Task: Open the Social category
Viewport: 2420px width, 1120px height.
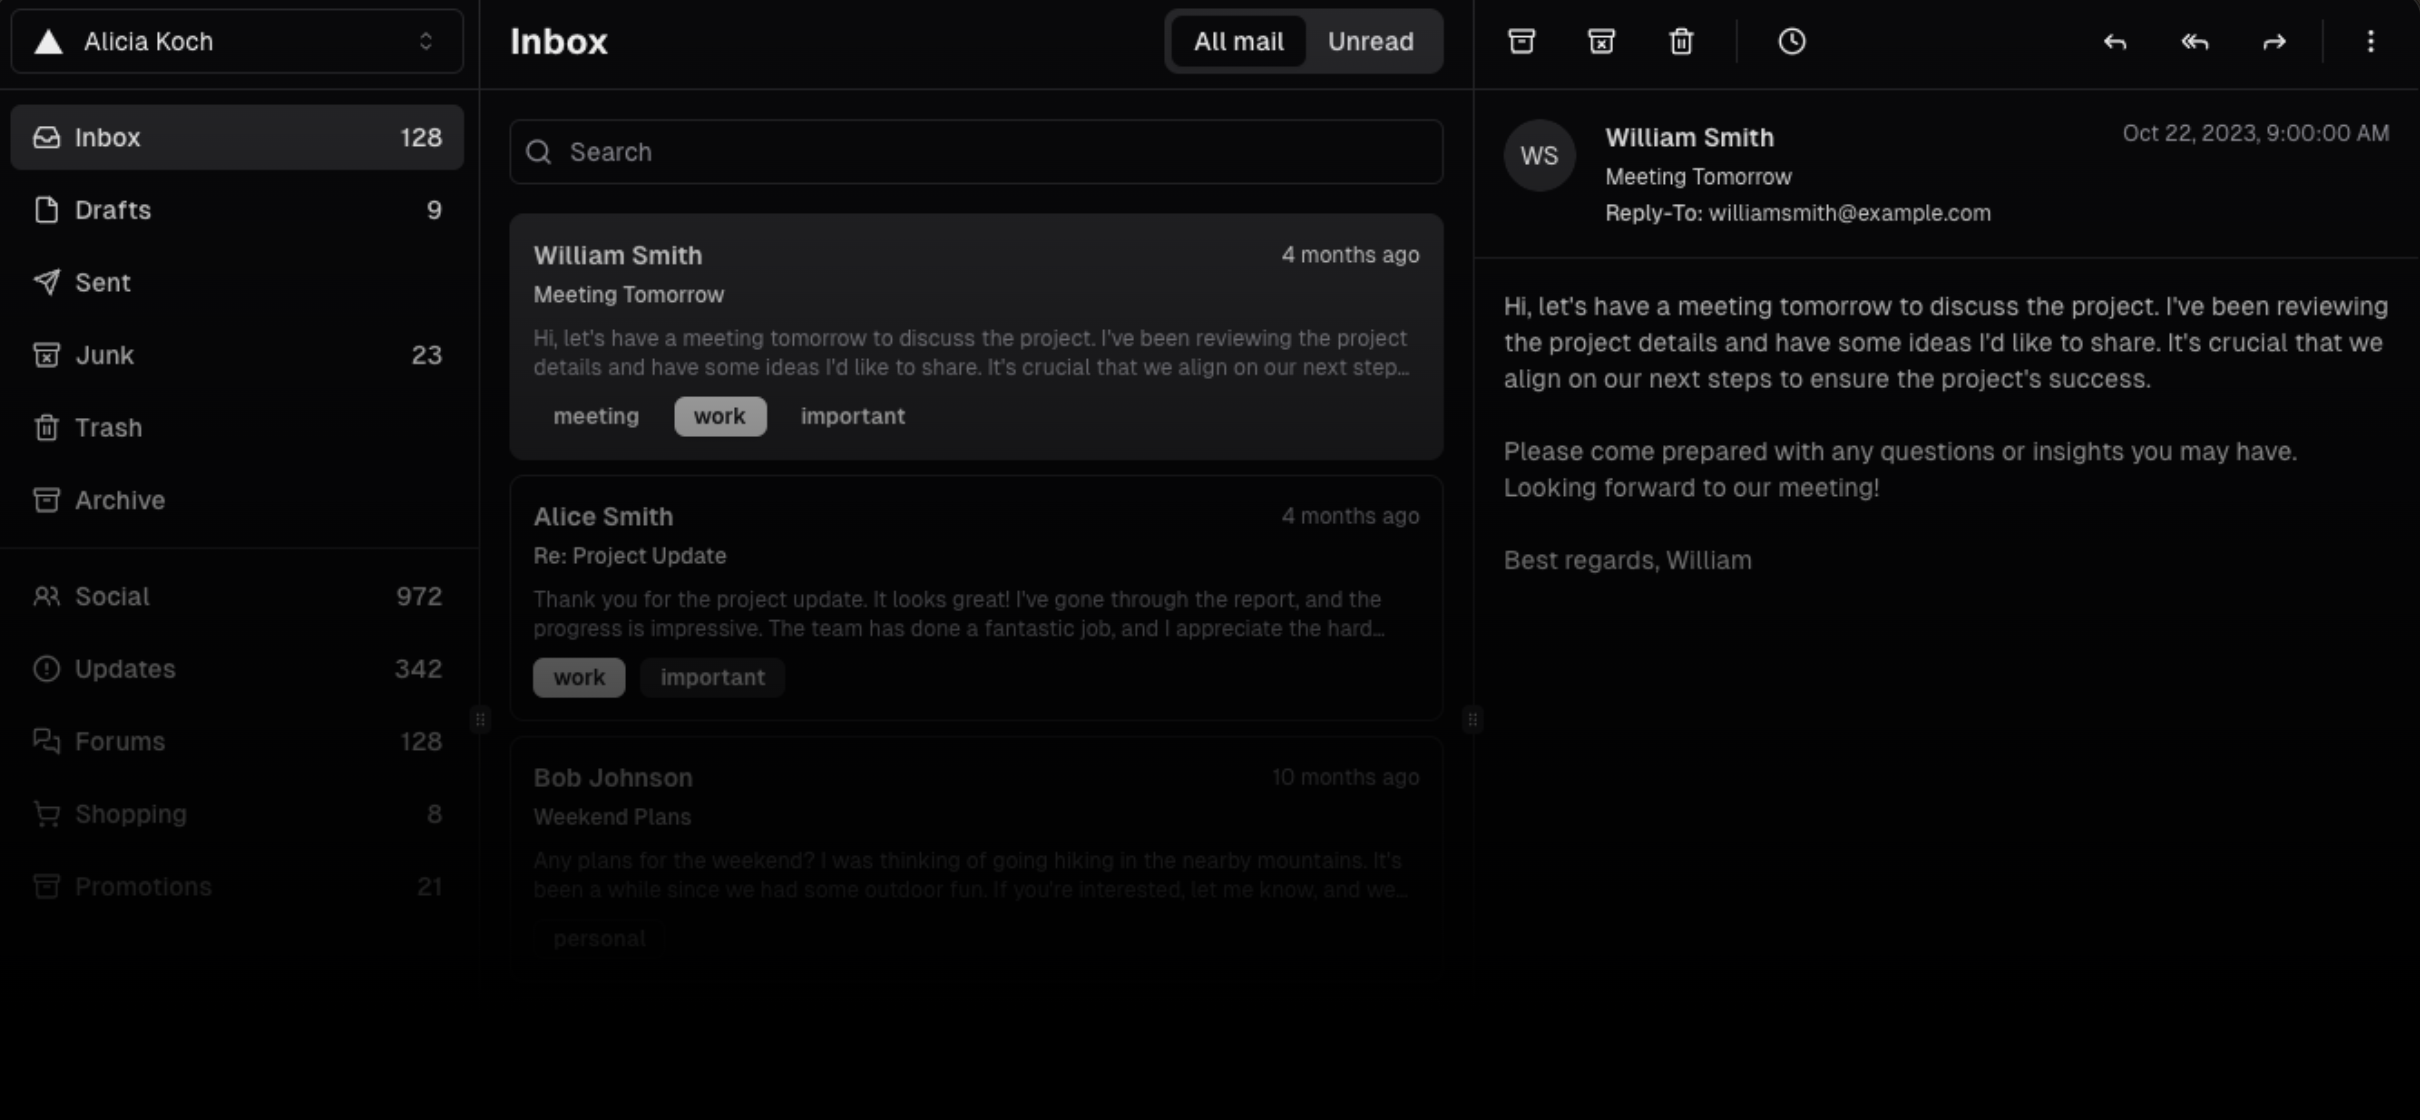Action: [x=237, y=596]
